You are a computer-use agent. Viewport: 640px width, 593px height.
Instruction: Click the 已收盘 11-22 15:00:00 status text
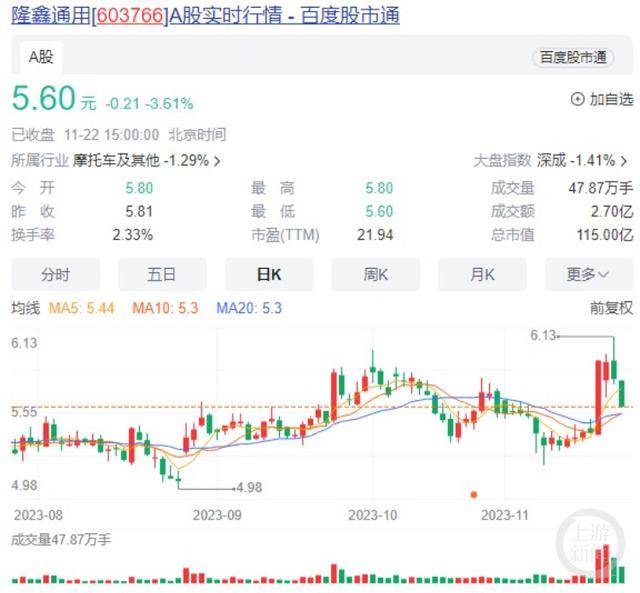click(x=118, y=135)
